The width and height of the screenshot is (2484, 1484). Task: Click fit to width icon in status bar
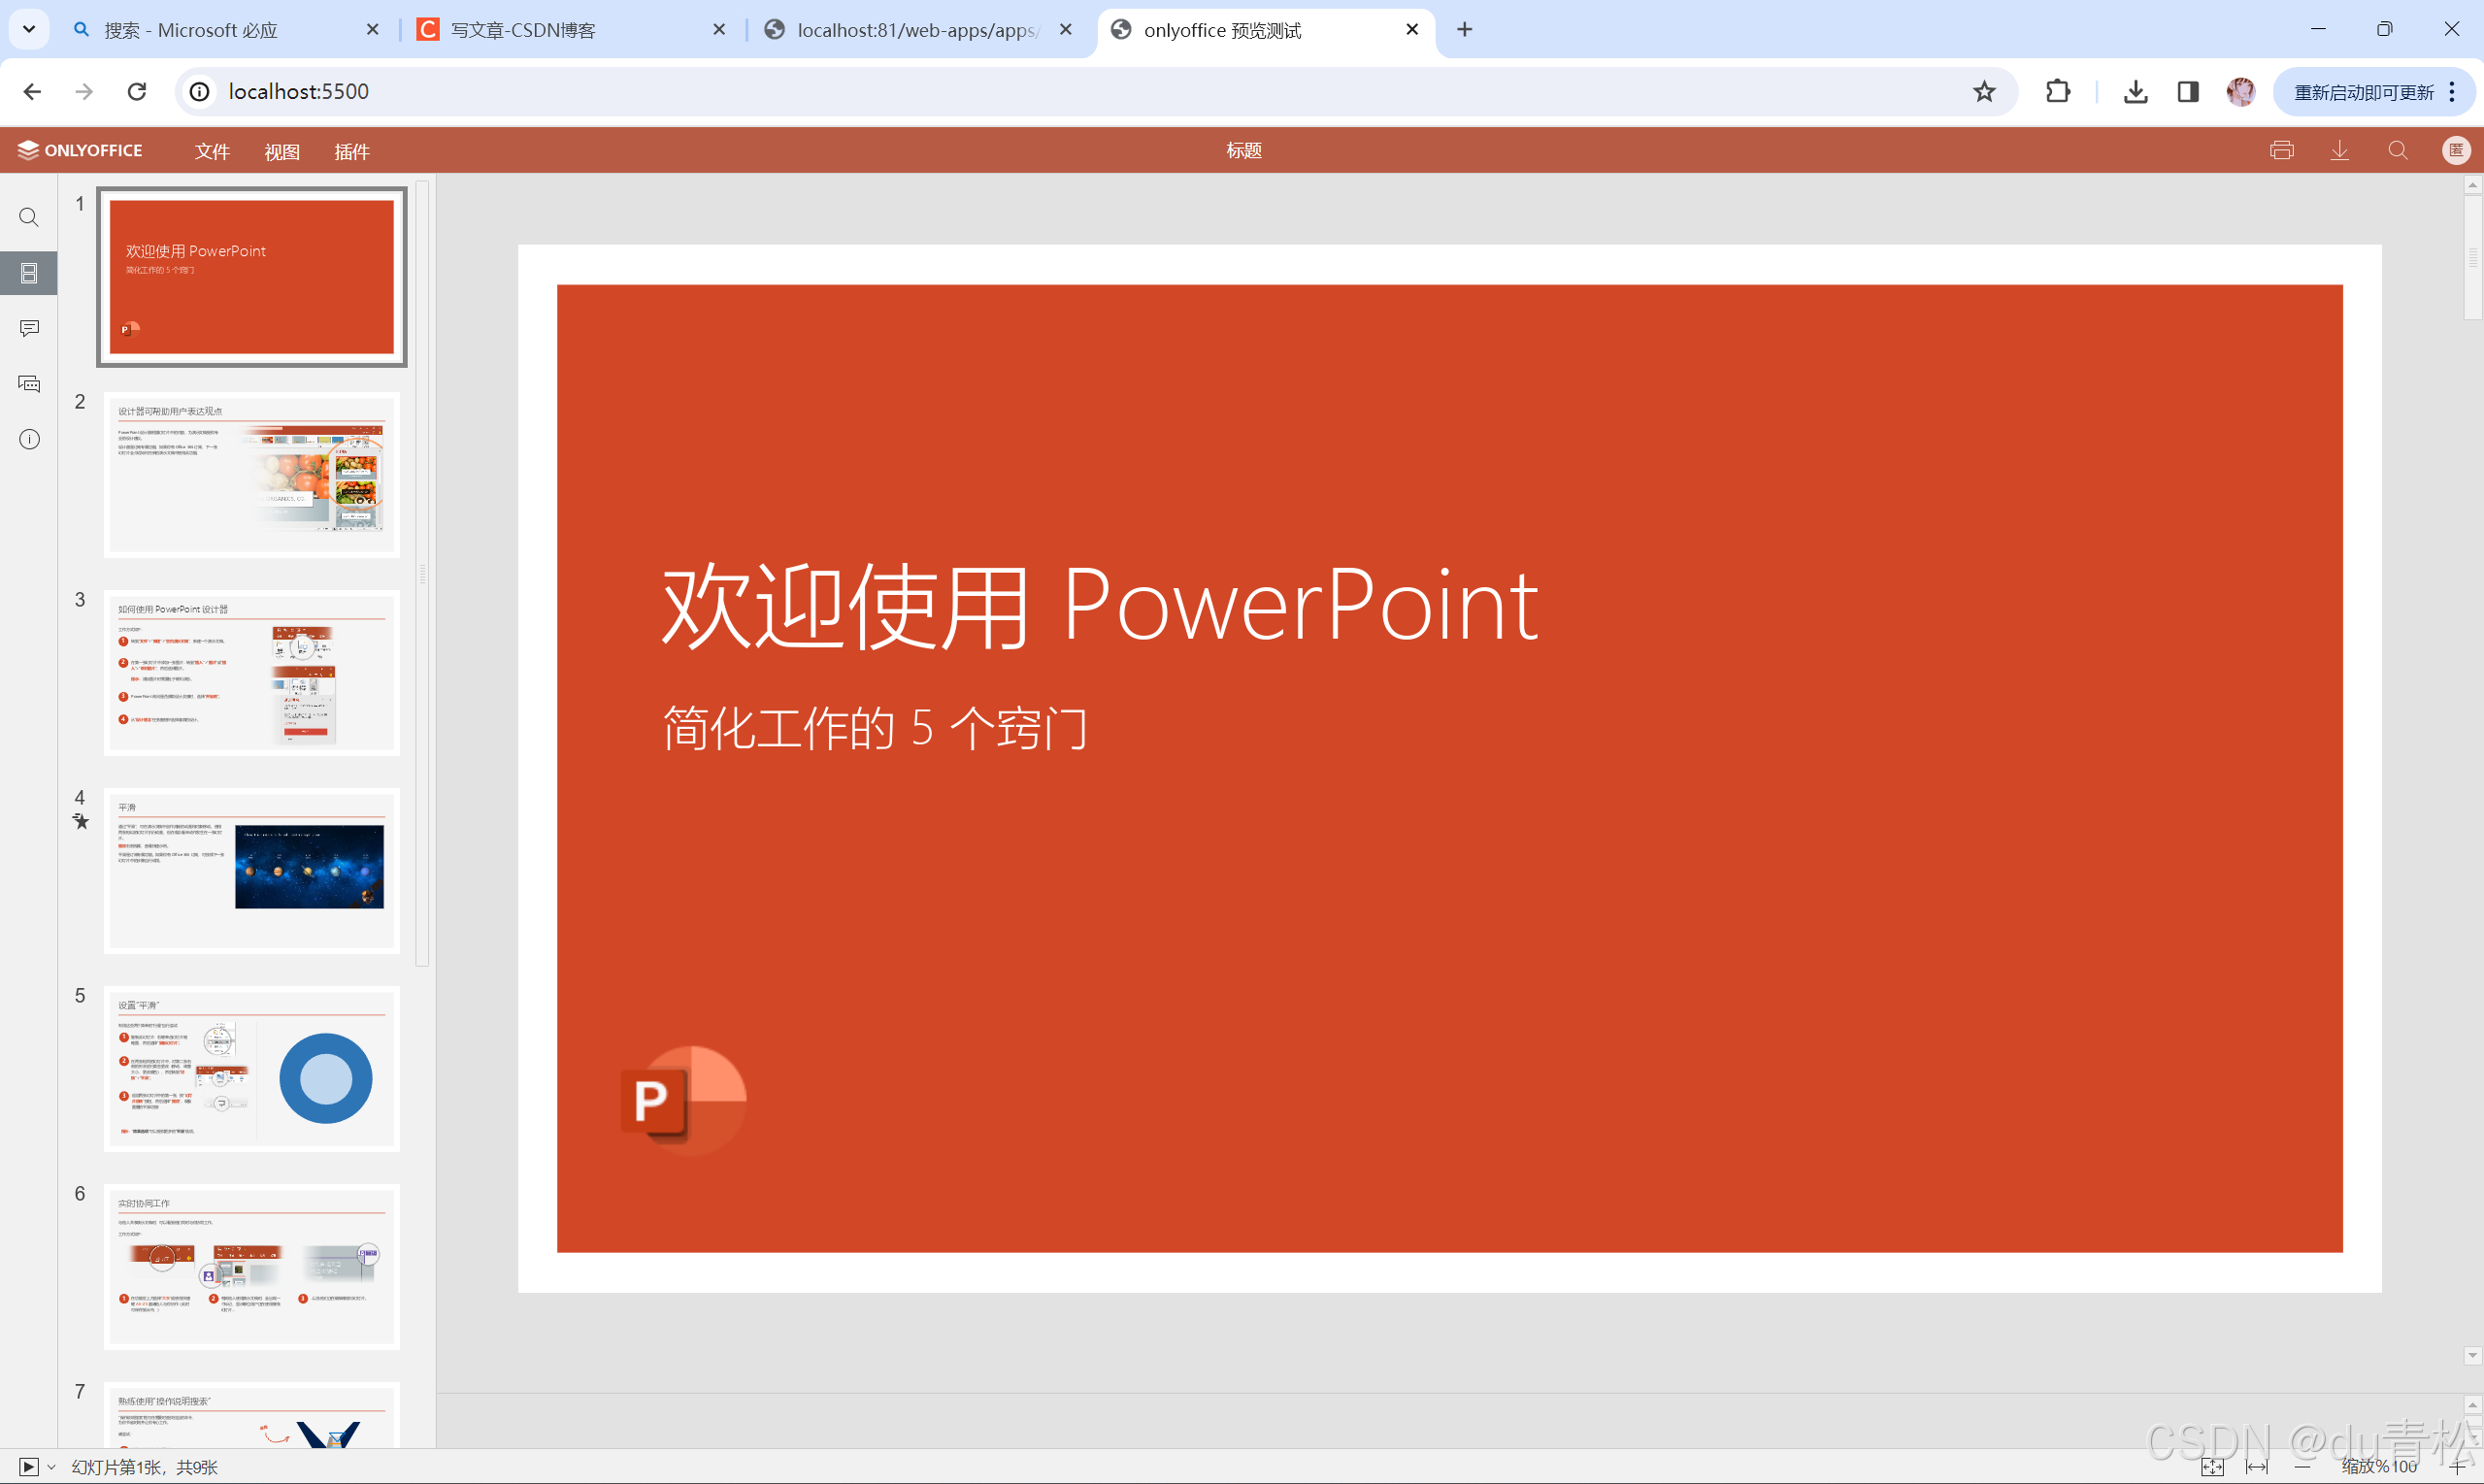coord(2257,1466)
